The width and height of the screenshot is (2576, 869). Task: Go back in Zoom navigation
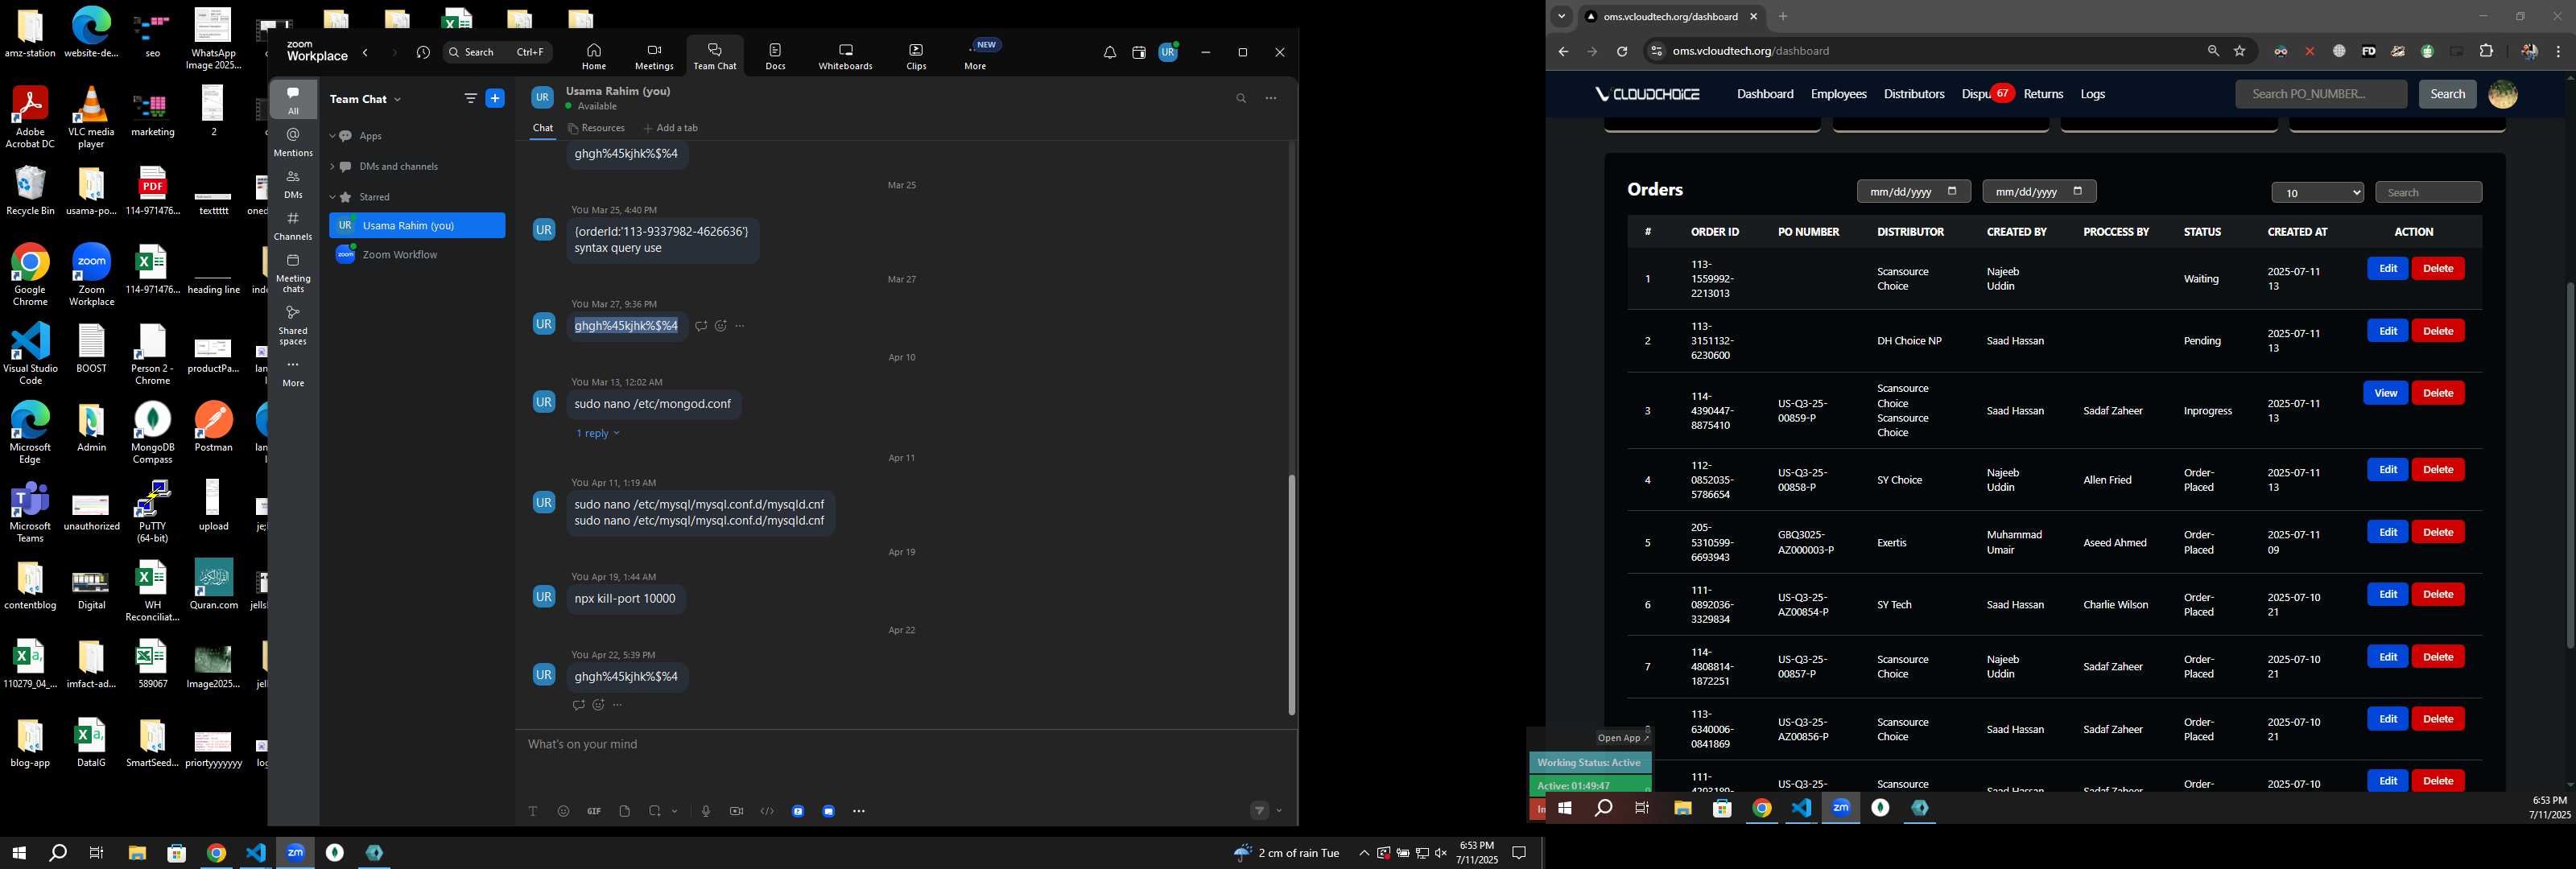point(366,53)
